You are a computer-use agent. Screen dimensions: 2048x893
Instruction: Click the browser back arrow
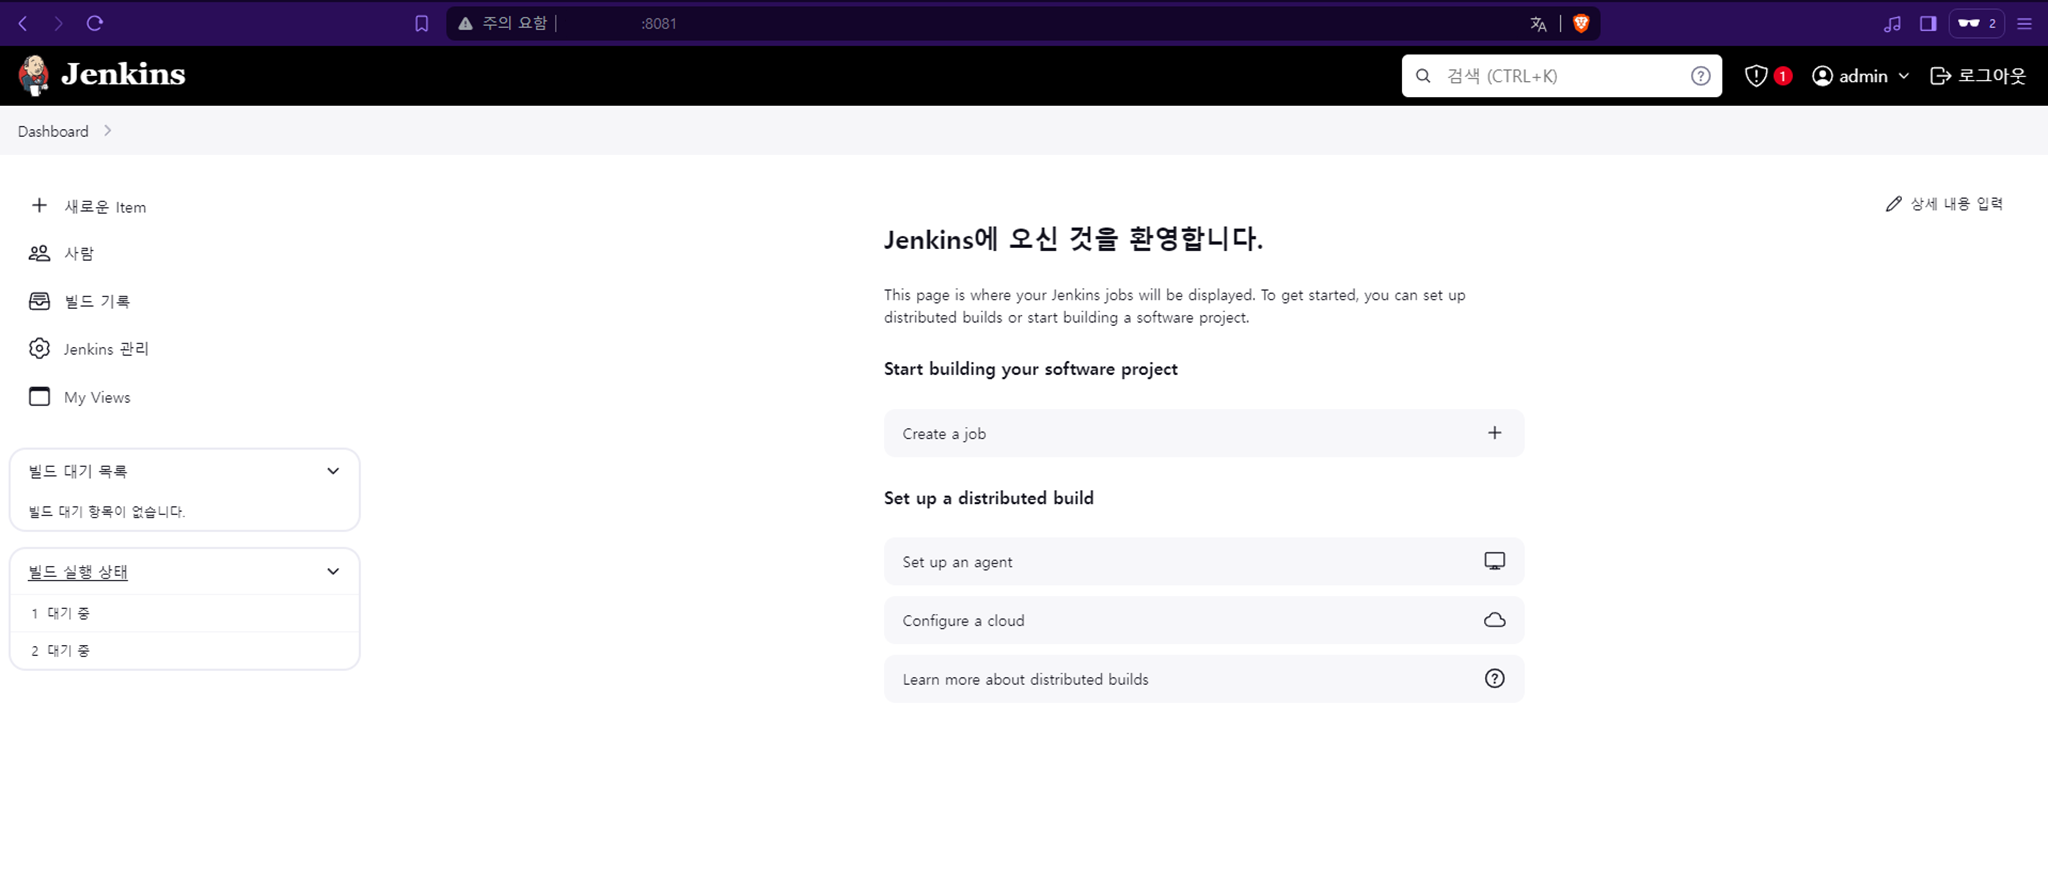tap(23, 23)
